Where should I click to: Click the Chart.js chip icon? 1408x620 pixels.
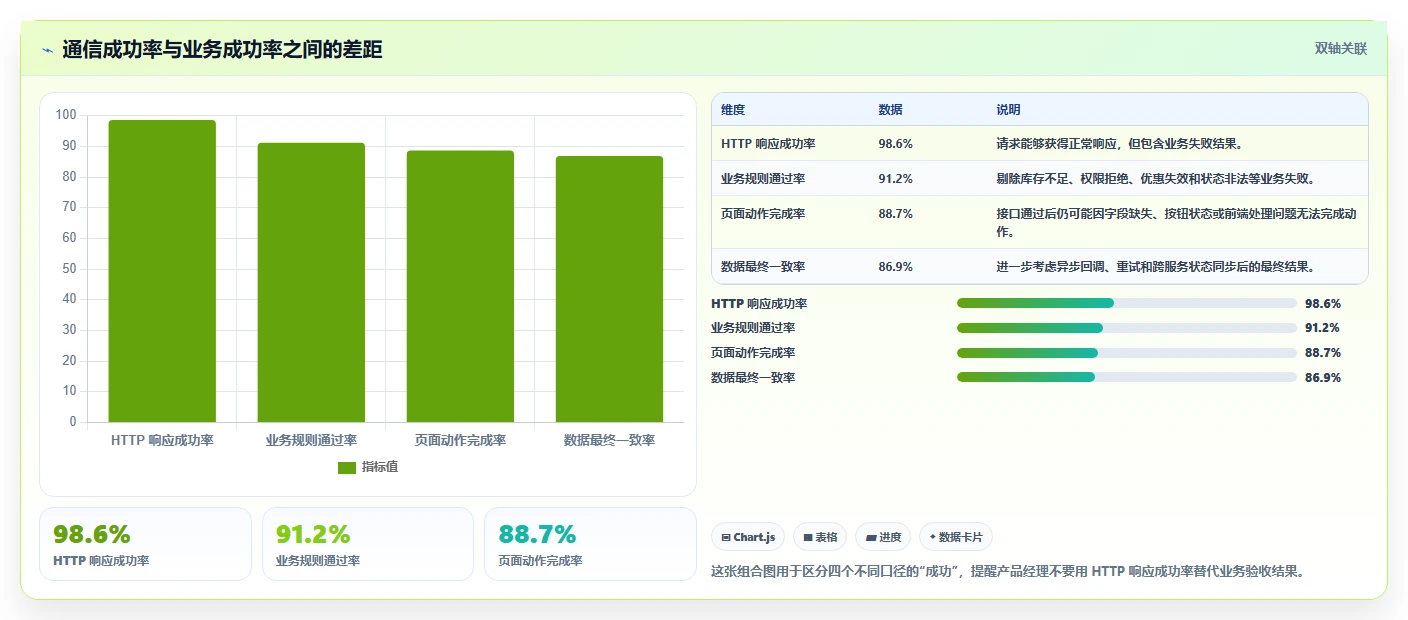pos(726,537)
